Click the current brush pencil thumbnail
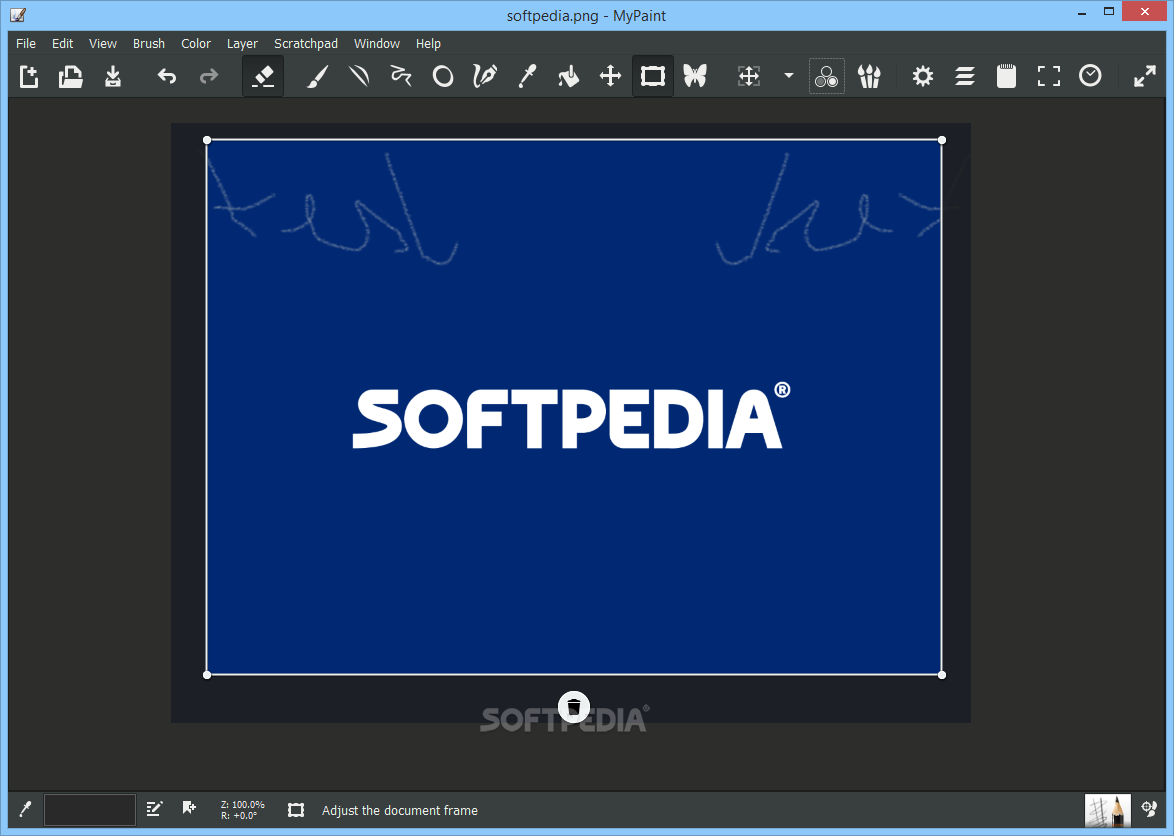Viewport: 1174px width, 836px height. pos(1107,811)
